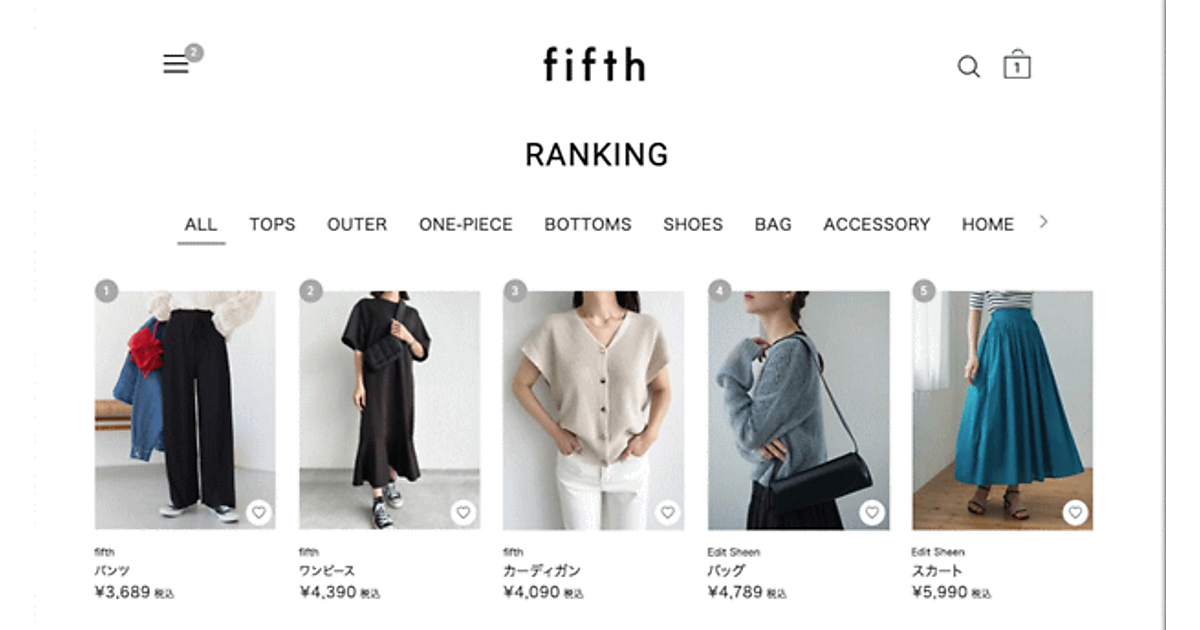Open the hamburger menu icon

point(176,65)
